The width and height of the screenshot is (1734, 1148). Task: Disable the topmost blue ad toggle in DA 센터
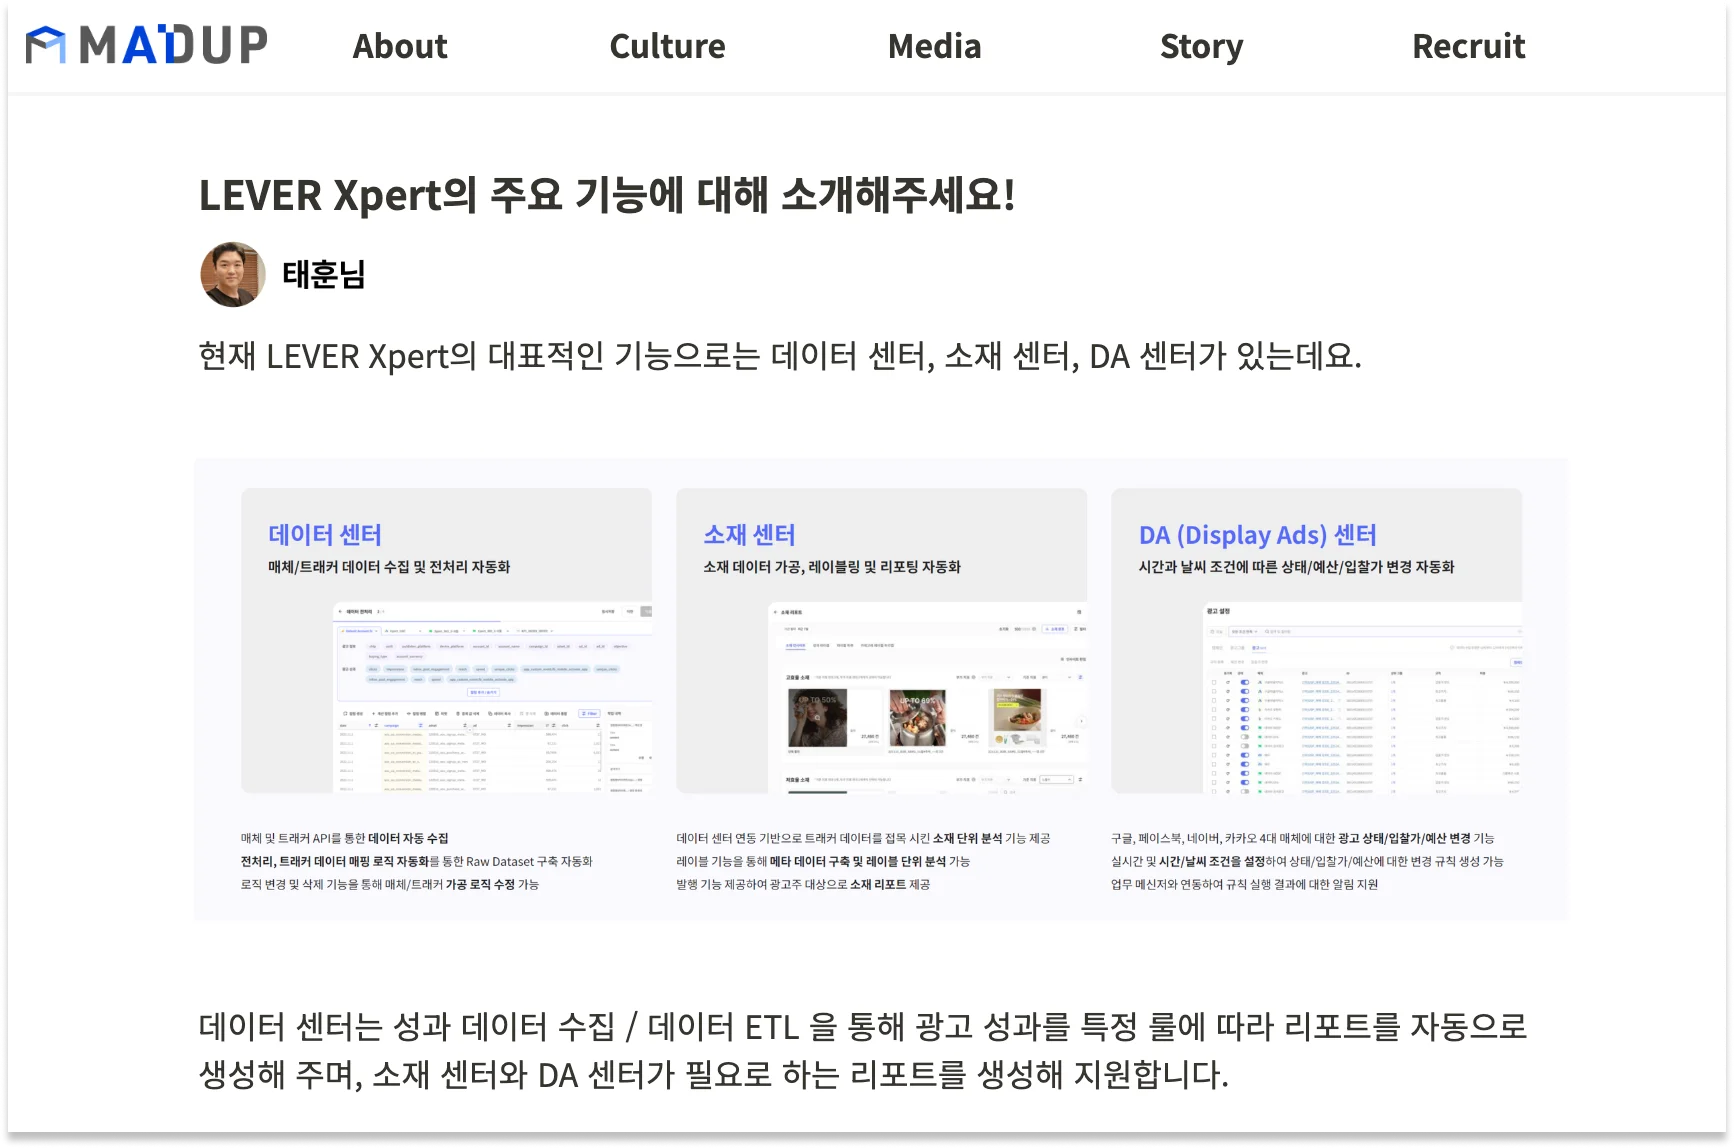(x=1245, y=682)
